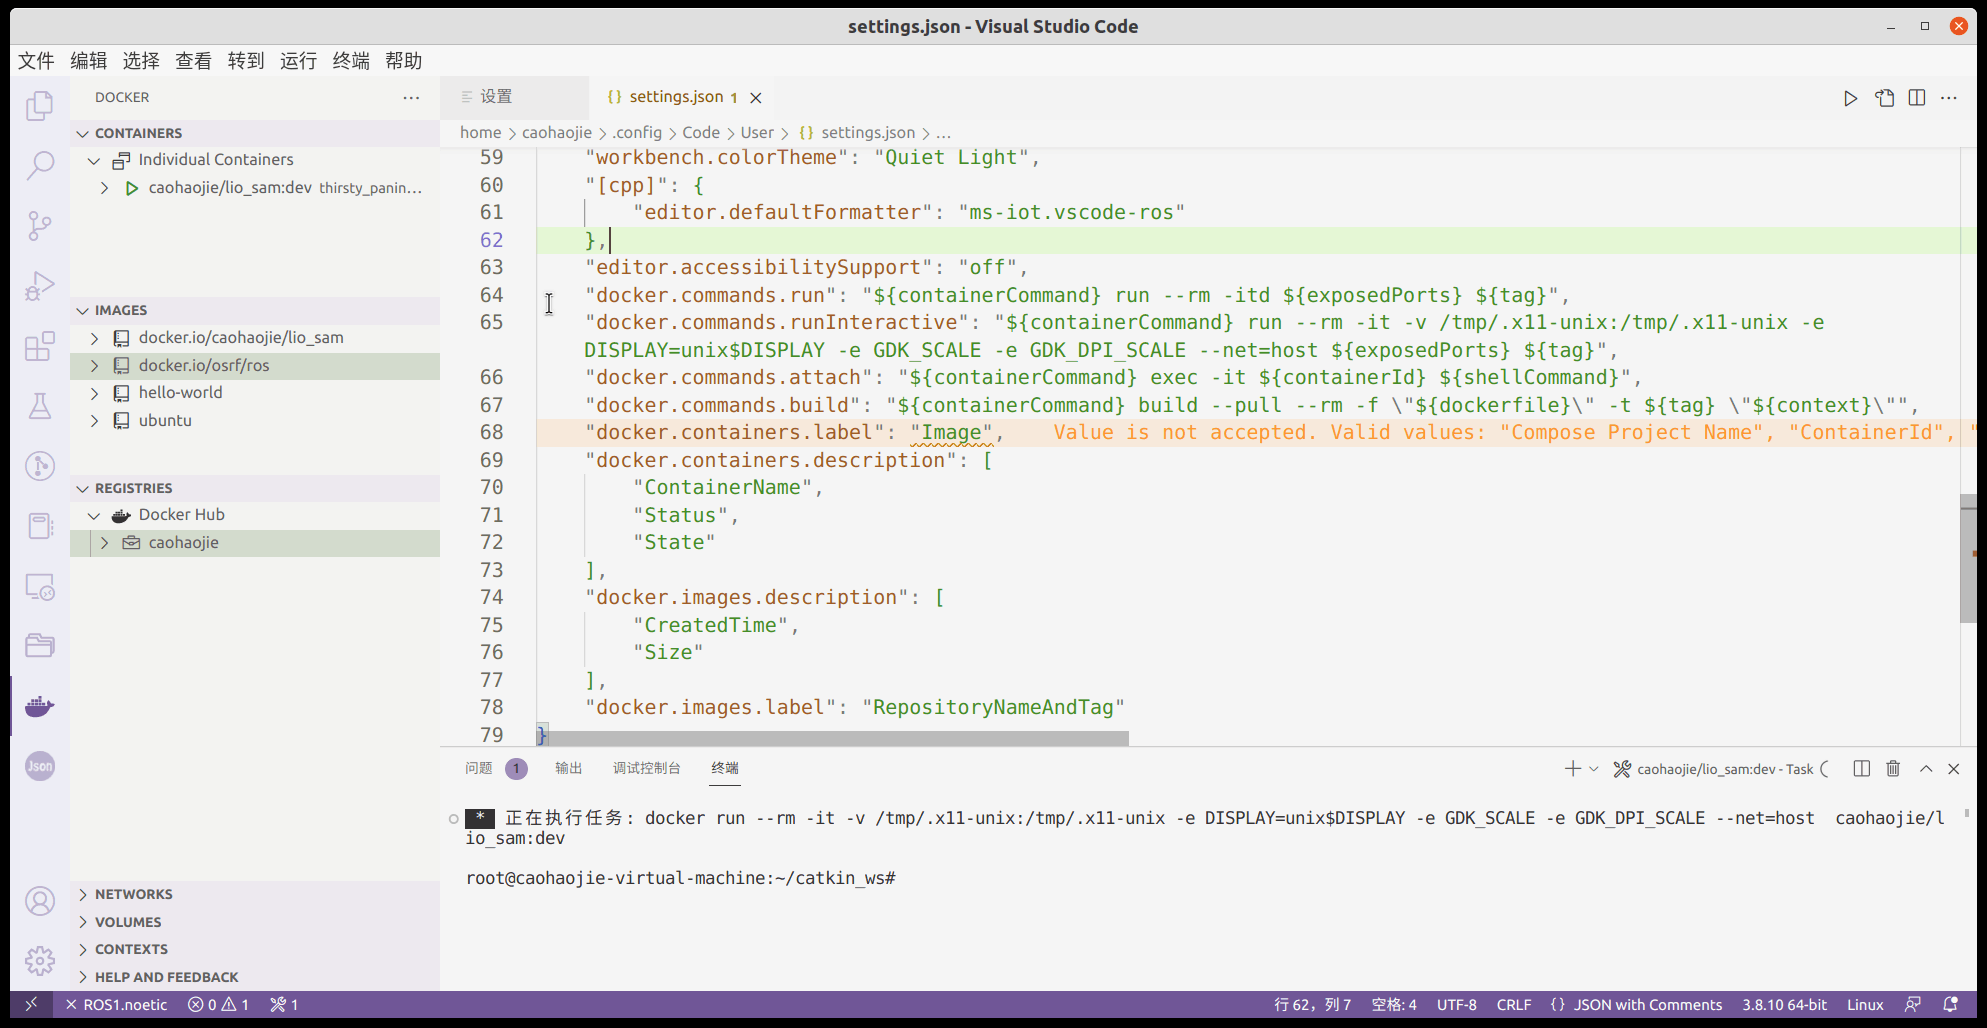Switch to the 设置 editor tab
The image size is (1987, 1028).
coord(515,97)
